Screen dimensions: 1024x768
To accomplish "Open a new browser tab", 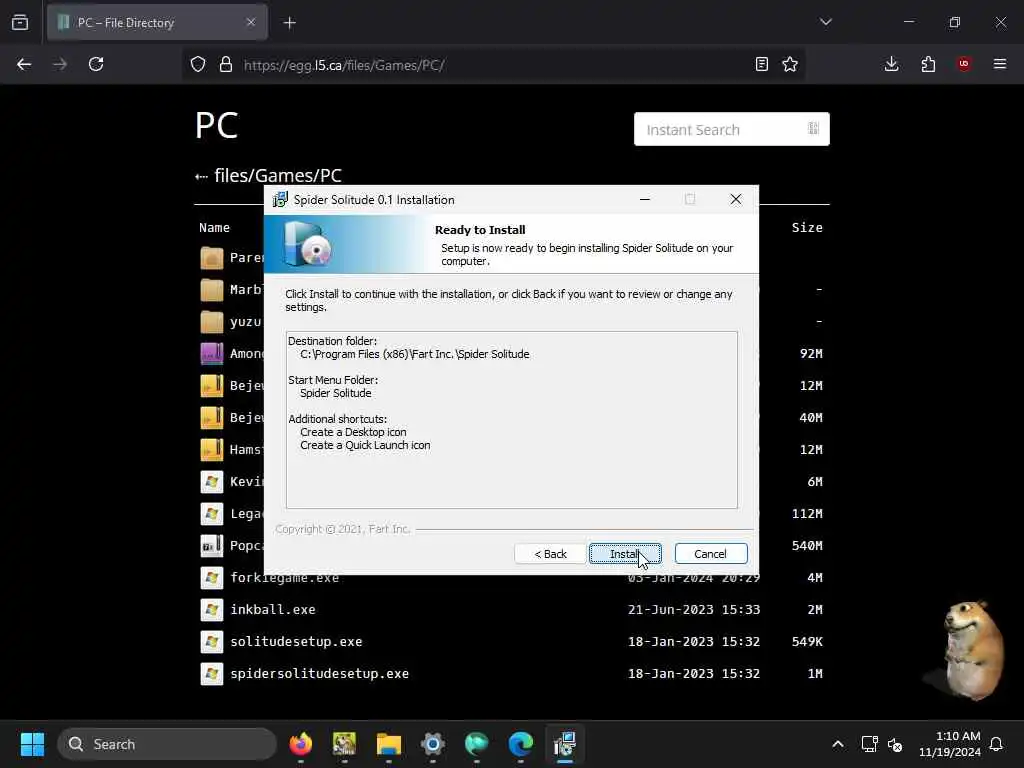I will (289, 23).
